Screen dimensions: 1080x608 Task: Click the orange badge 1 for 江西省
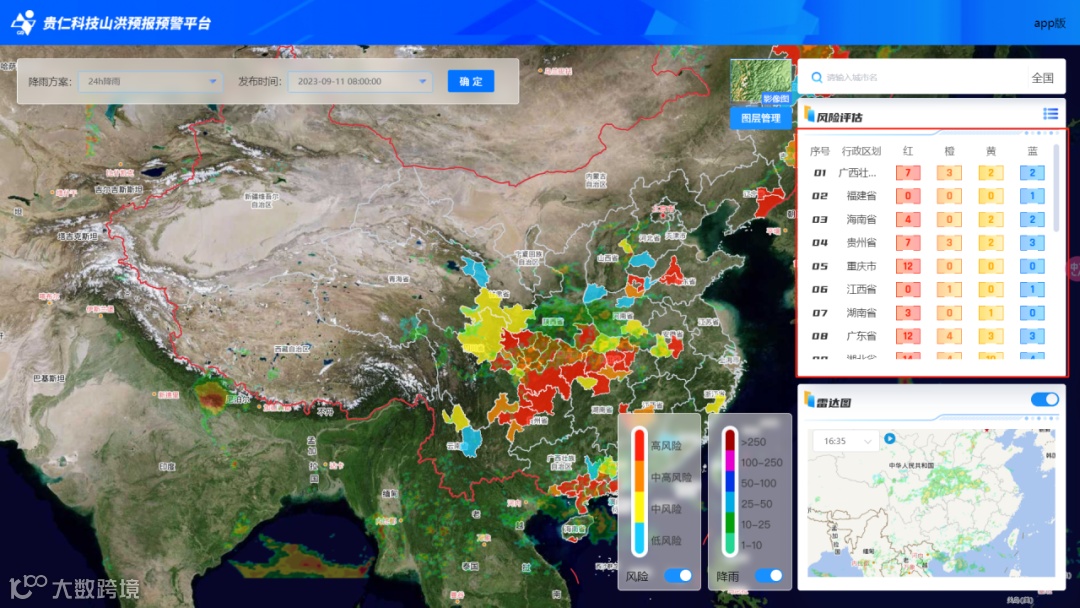[949, 289]
